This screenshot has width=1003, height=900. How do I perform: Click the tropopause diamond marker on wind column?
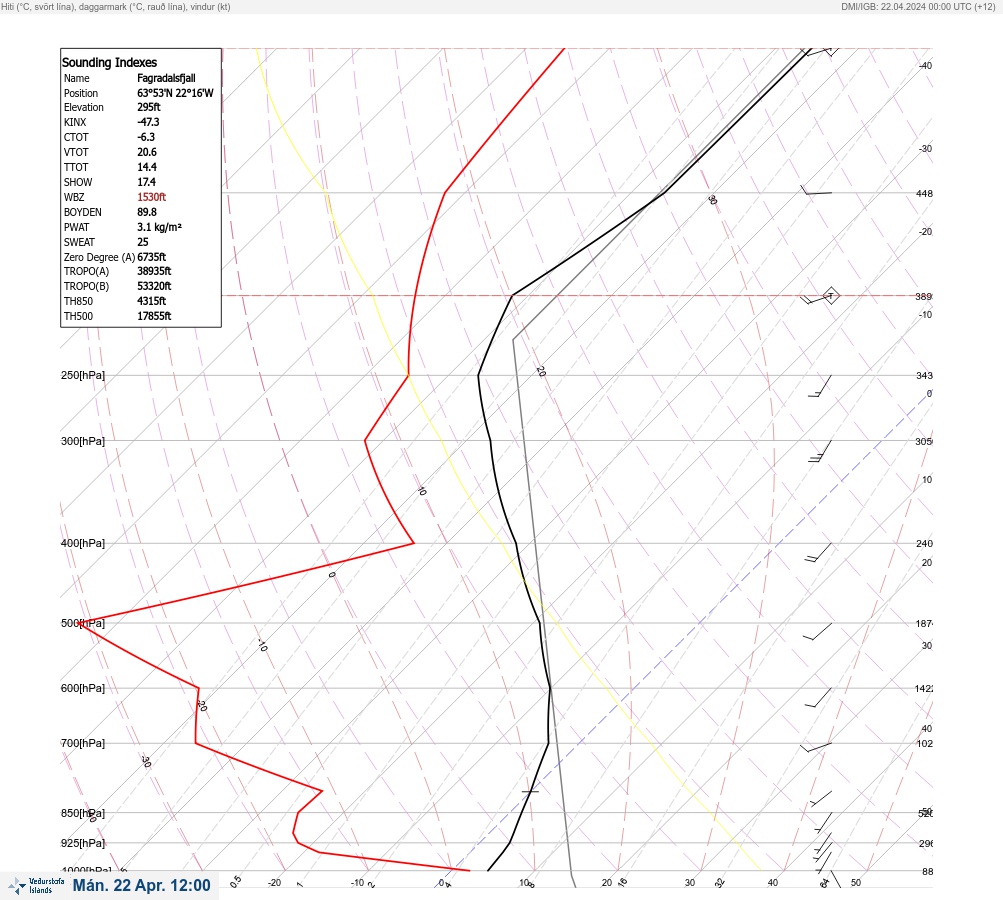click(830, 296)
